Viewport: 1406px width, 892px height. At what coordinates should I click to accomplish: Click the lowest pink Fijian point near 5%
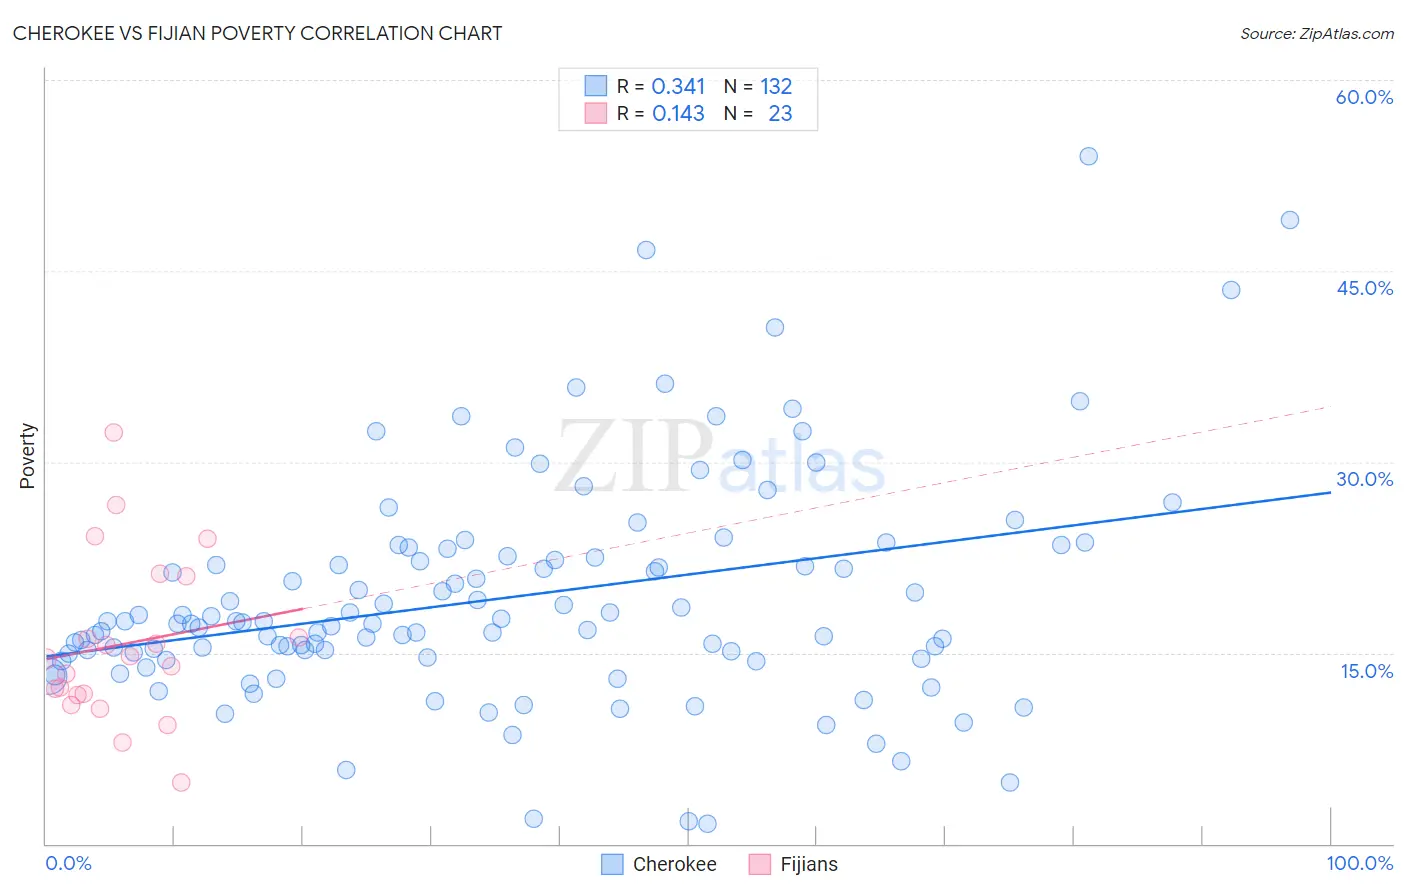click(x=181, y=782)
